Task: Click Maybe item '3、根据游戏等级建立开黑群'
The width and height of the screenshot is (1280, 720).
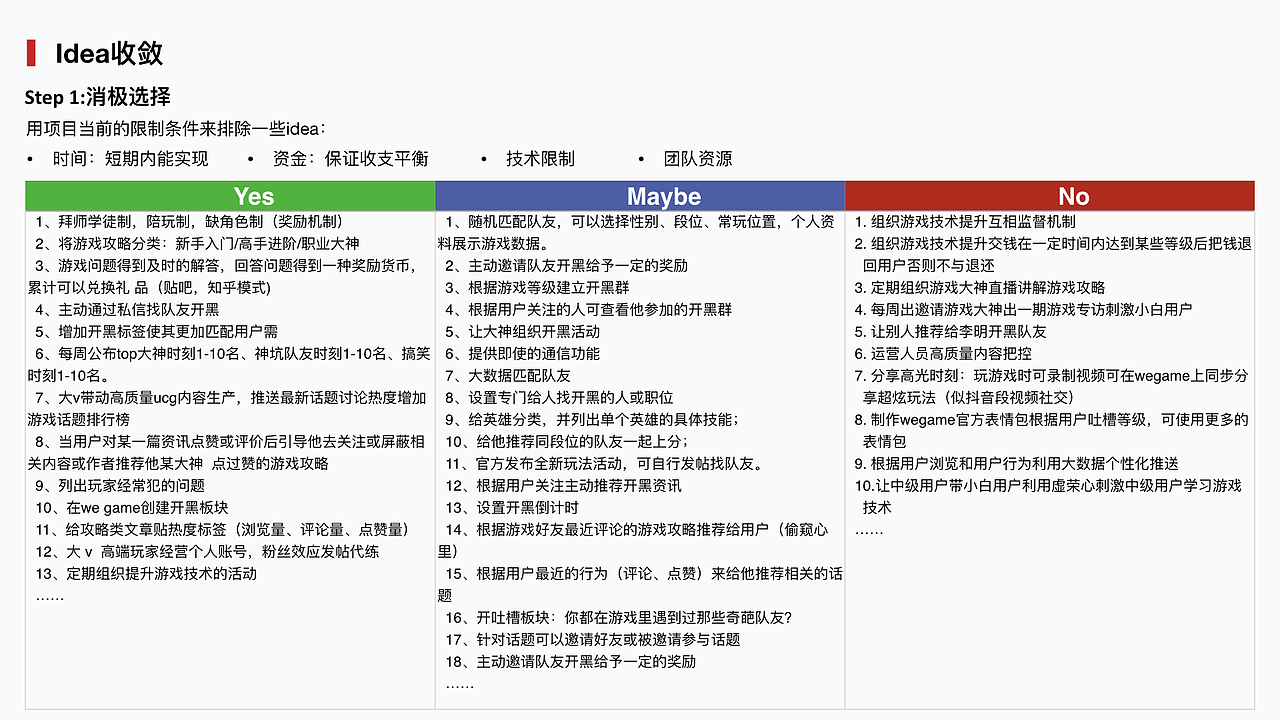Action: pyautogui.click(x=537, y=288)
